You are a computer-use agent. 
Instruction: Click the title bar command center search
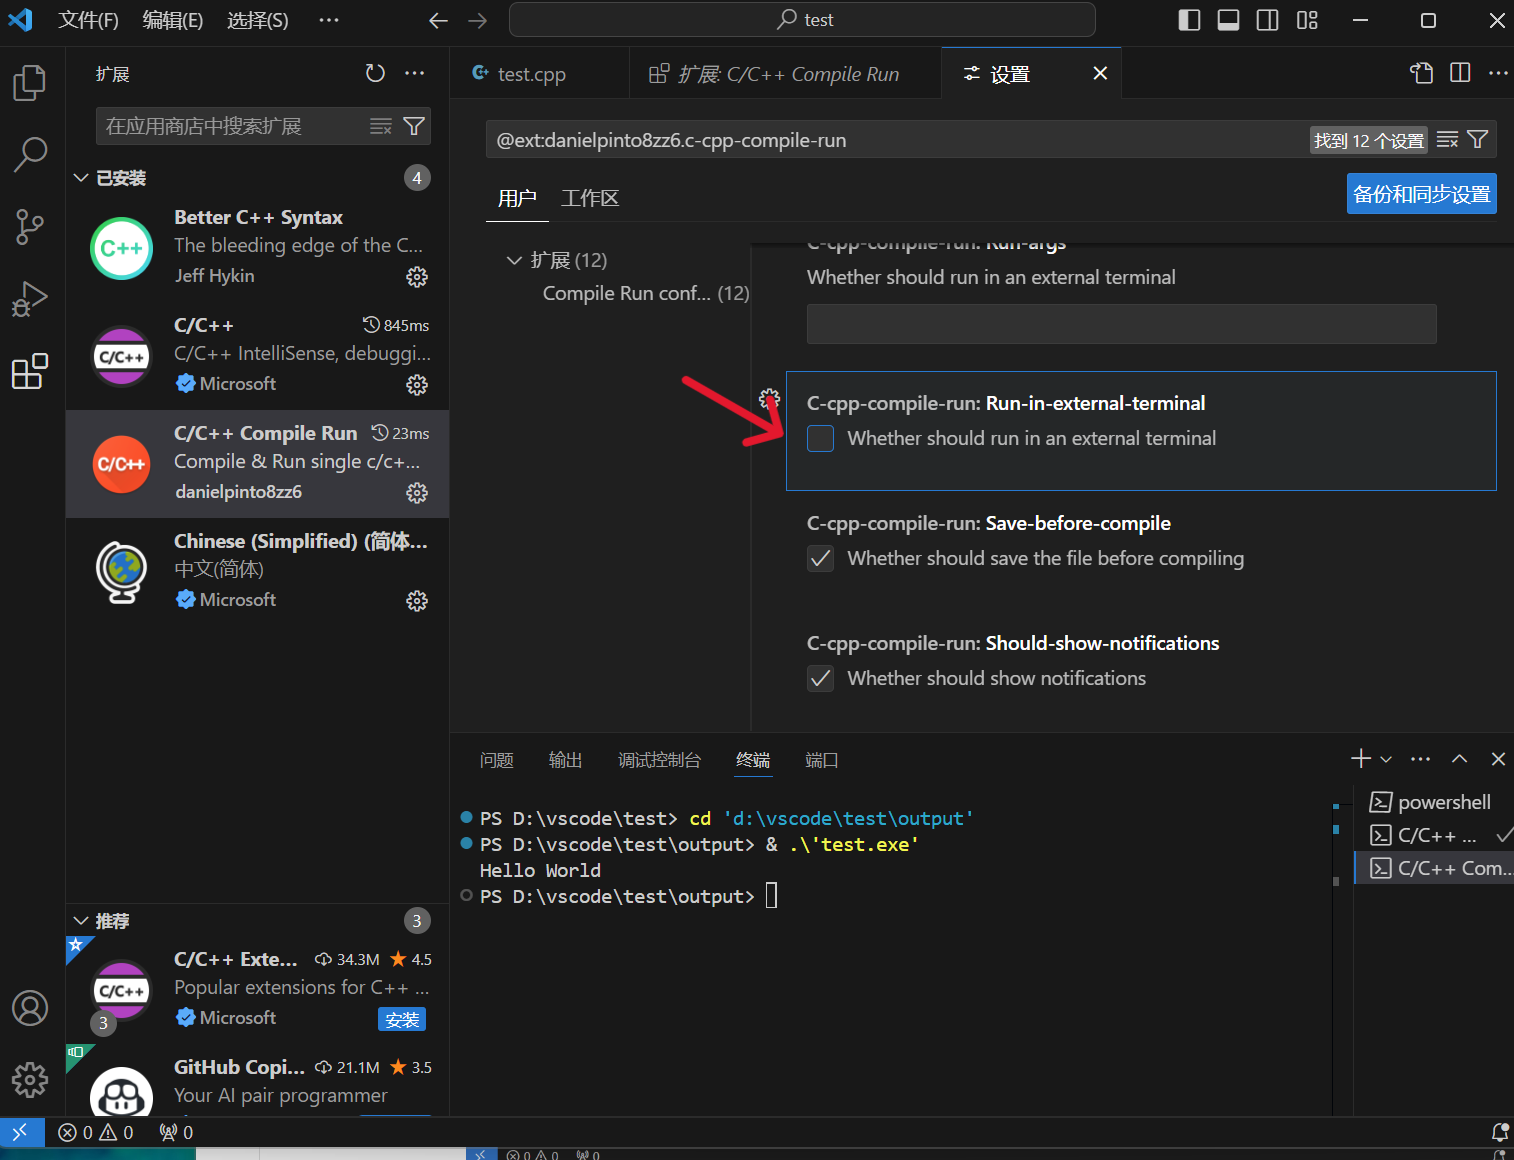pyautogui.click(x=802, y=20)
